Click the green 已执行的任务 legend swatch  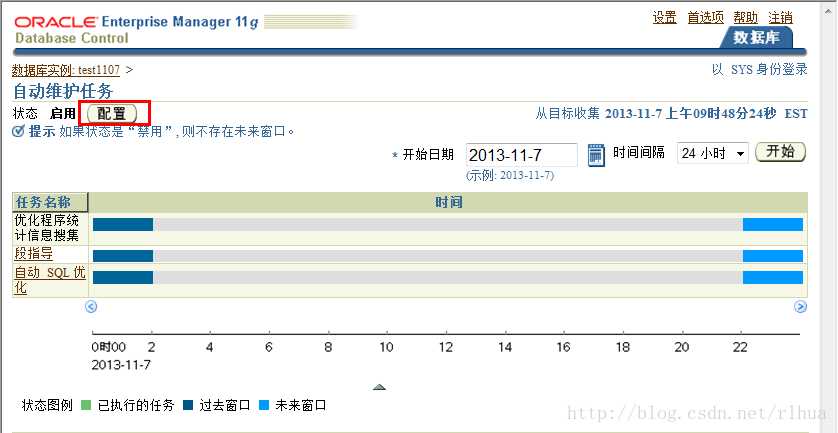tap(86, 405)
